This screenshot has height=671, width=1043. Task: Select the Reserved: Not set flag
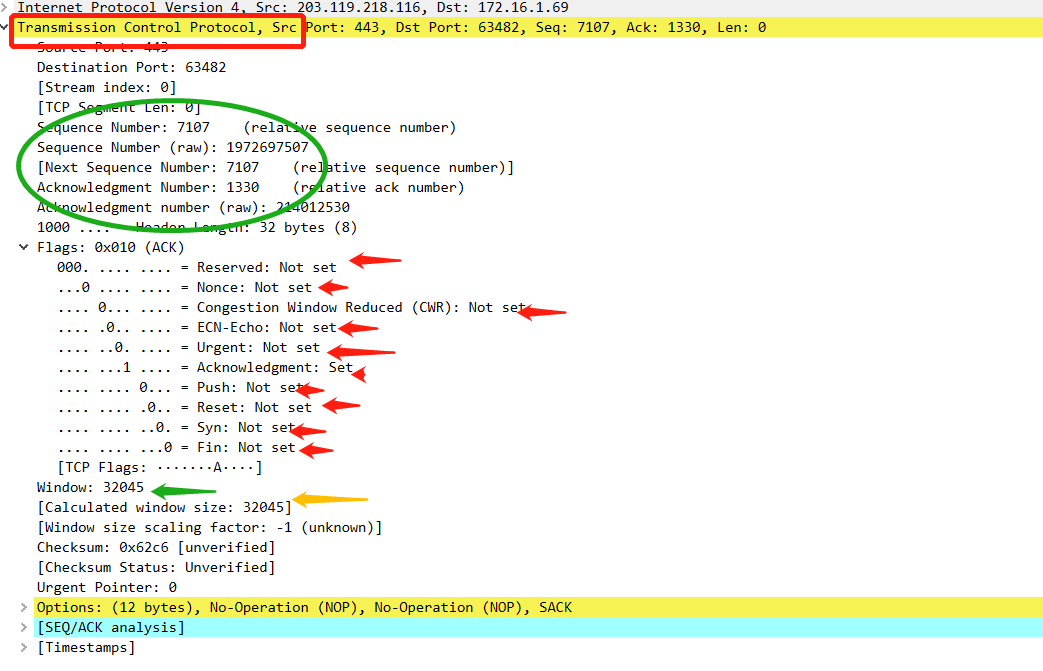click(197, 267)
